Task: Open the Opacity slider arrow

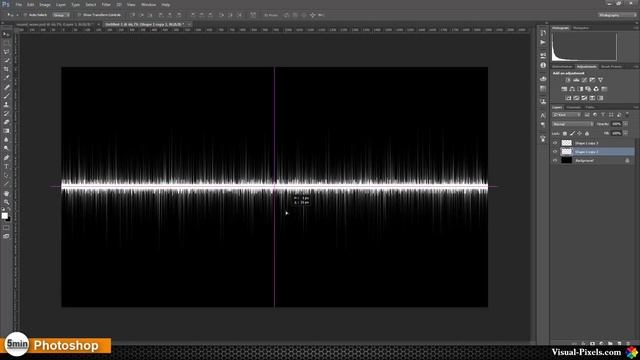Action: [626, 124]
